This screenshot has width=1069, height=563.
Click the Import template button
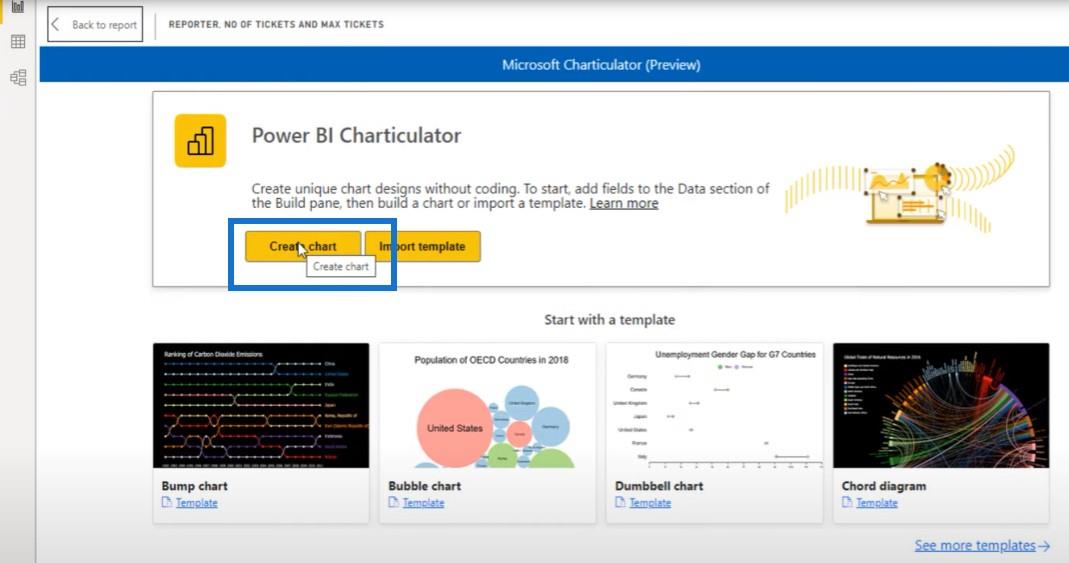pyautogui.click(x=423, y=246)
